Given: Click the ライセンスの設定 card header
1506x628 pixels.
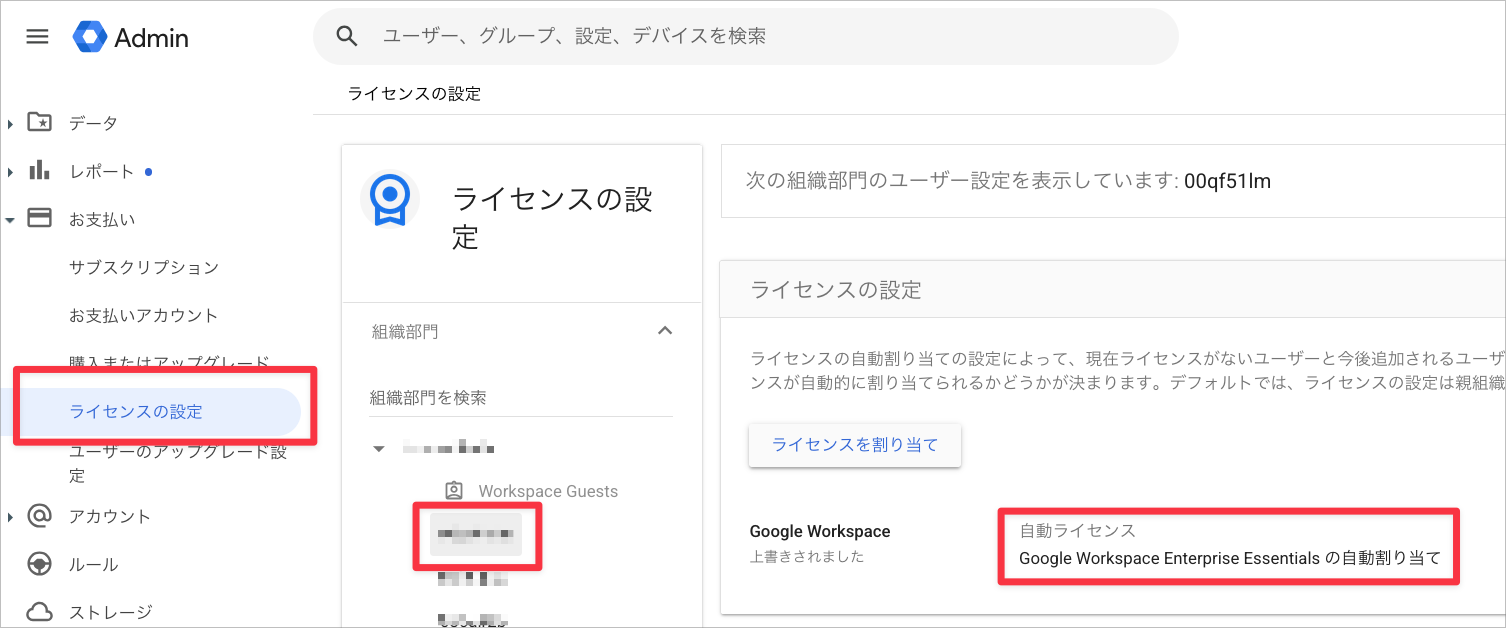Looking at the screenshot, I should point(836,290).
